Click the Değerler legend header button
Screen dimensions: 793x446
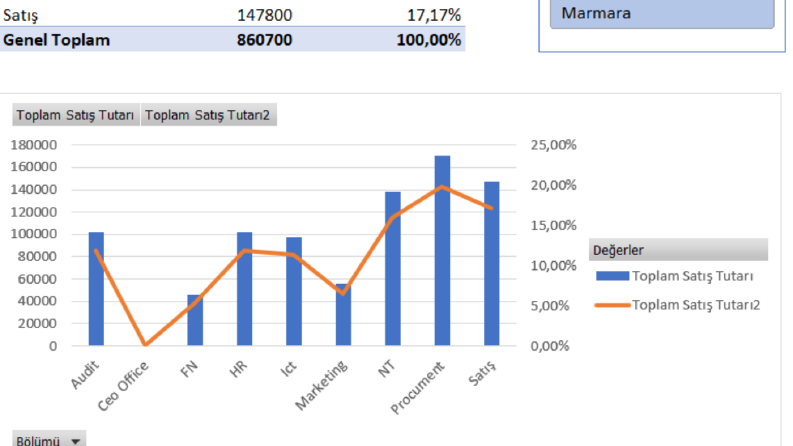tap(678, 250)
